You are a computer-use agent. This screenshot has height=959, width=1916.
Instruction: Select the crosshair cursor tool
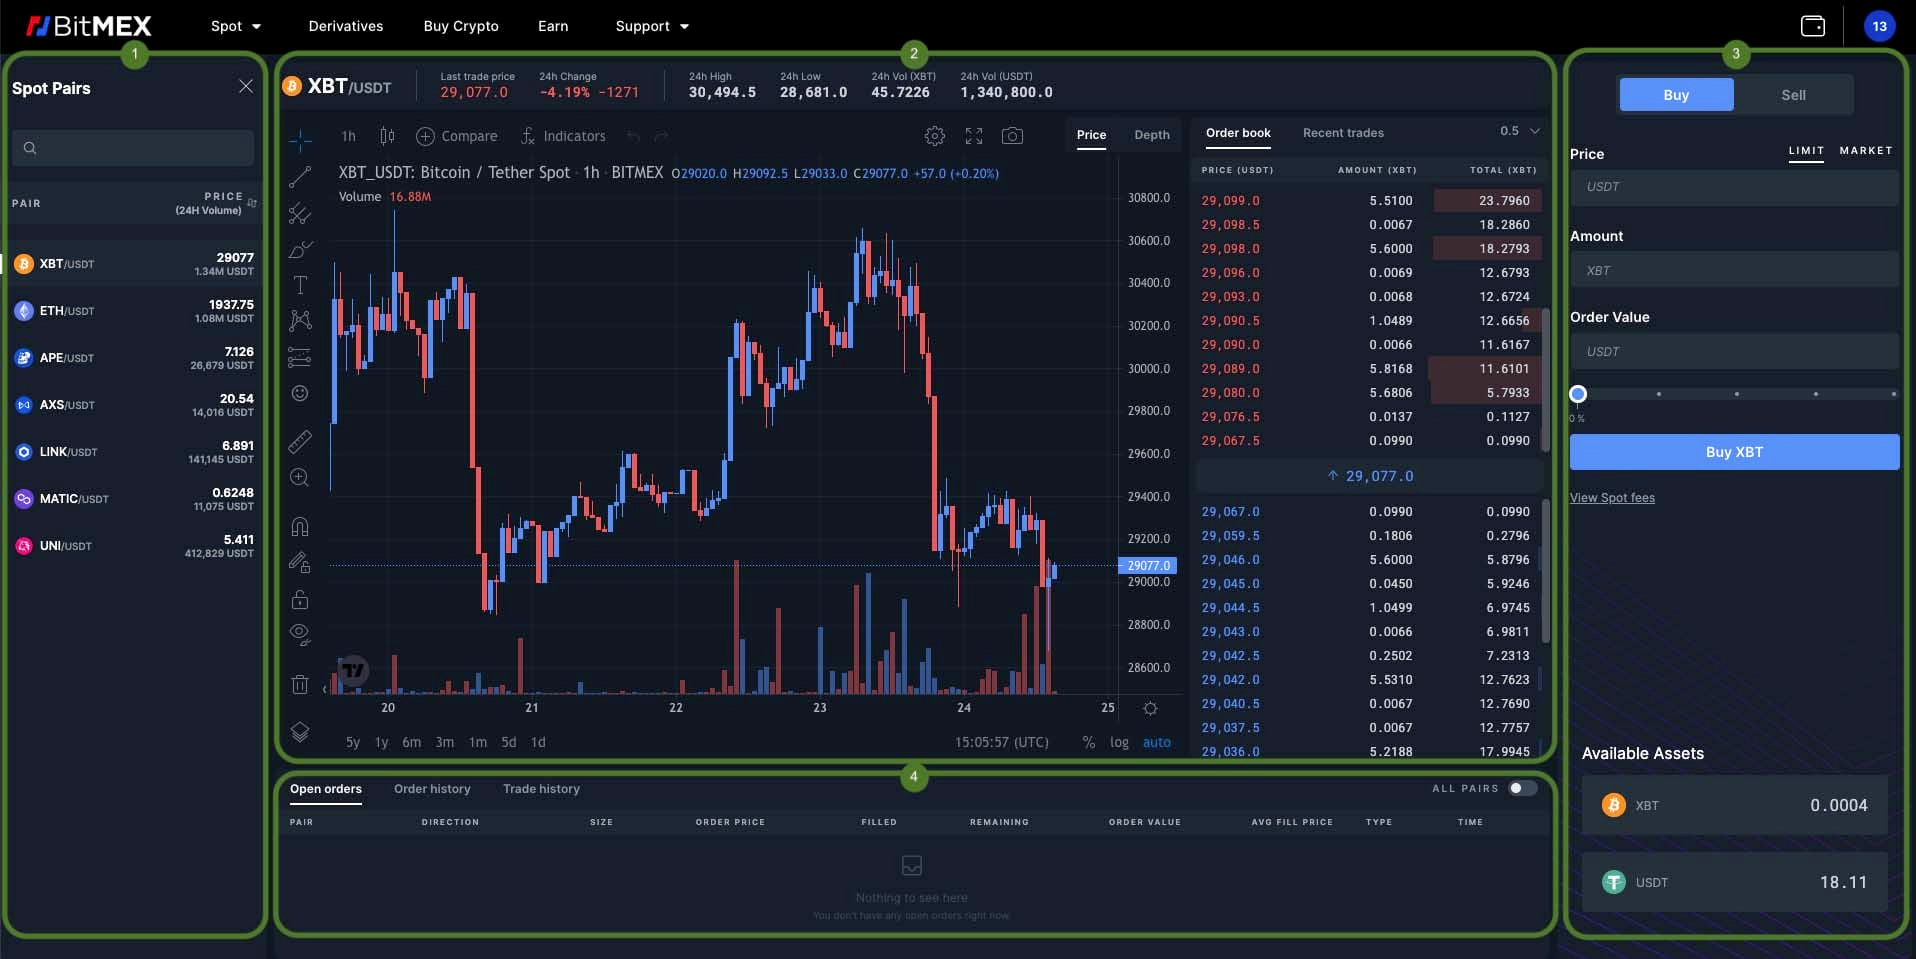tap(300, 139)
